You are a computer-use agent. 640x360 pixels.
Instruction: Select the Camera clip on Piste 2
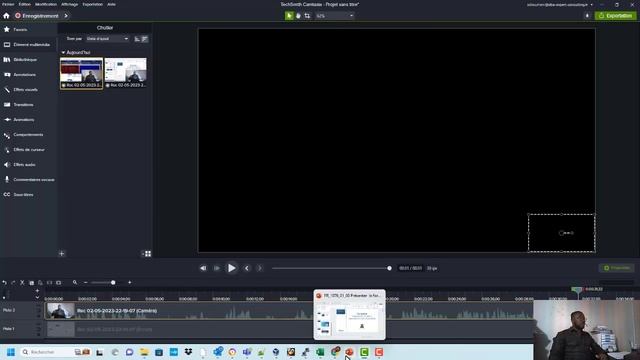click(x=289, y=311)
